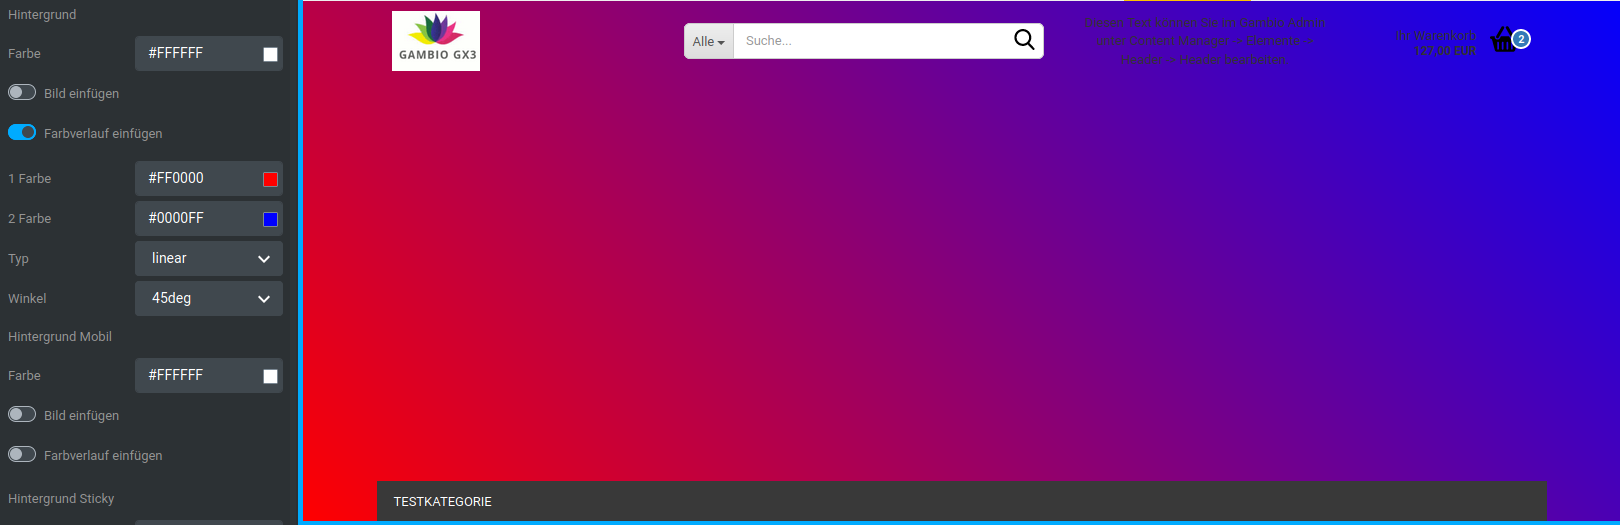Select the TESTKATEGORIE menu item

(x=443, y=502)
